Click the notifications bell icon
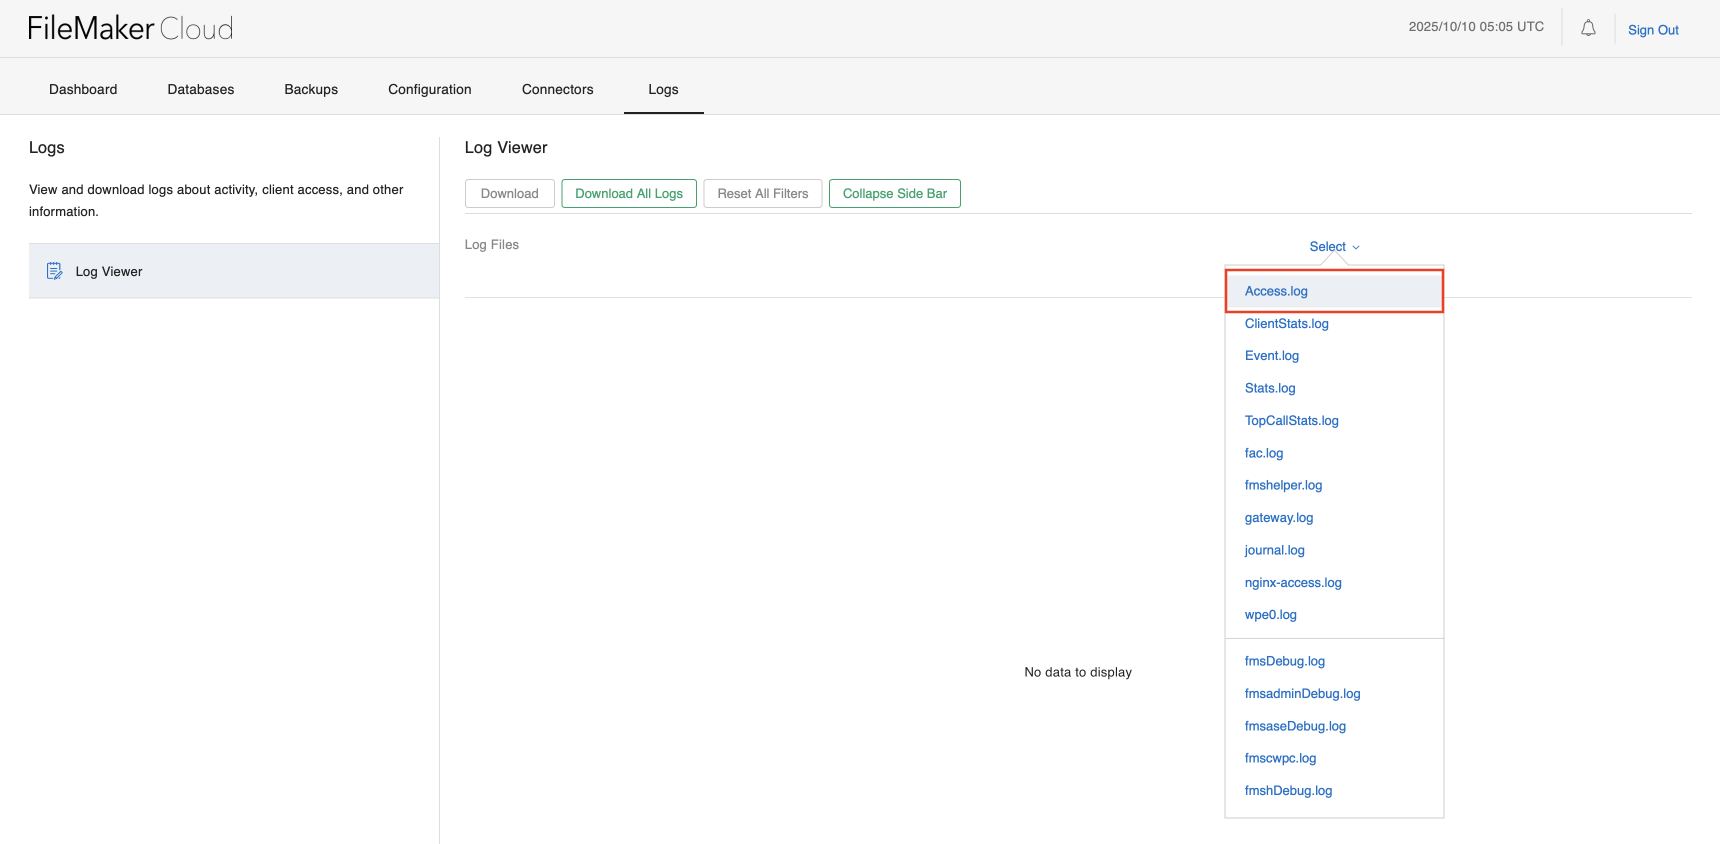The height and width of the screenshot is (844, 1720). coord(1588,29)
